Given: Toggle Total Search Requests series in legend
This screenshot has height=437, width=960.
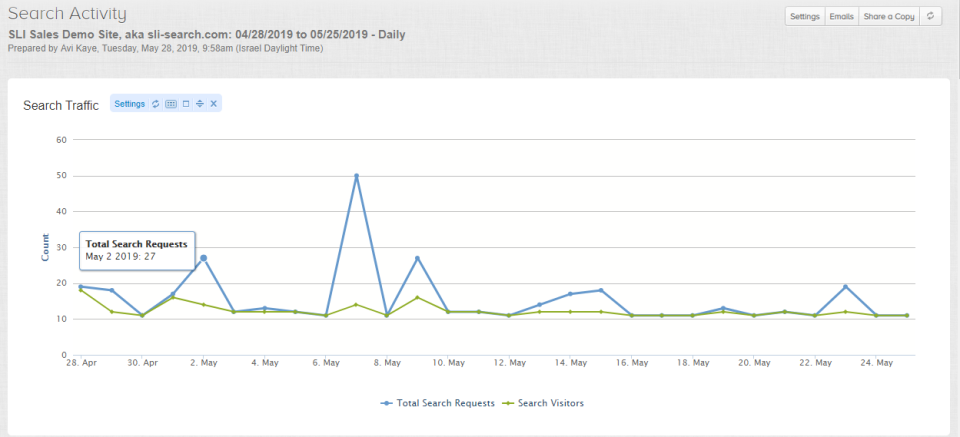Looking at the screenshot, I should [x=437, y=403].
